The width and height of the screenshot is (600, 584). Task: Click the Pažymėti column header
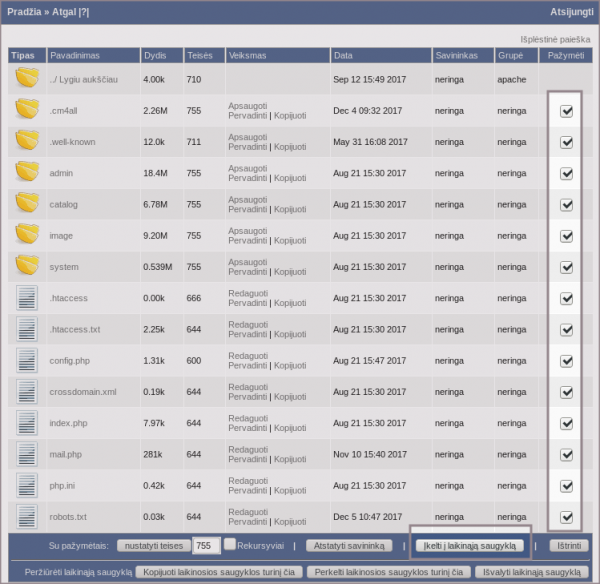566,55
